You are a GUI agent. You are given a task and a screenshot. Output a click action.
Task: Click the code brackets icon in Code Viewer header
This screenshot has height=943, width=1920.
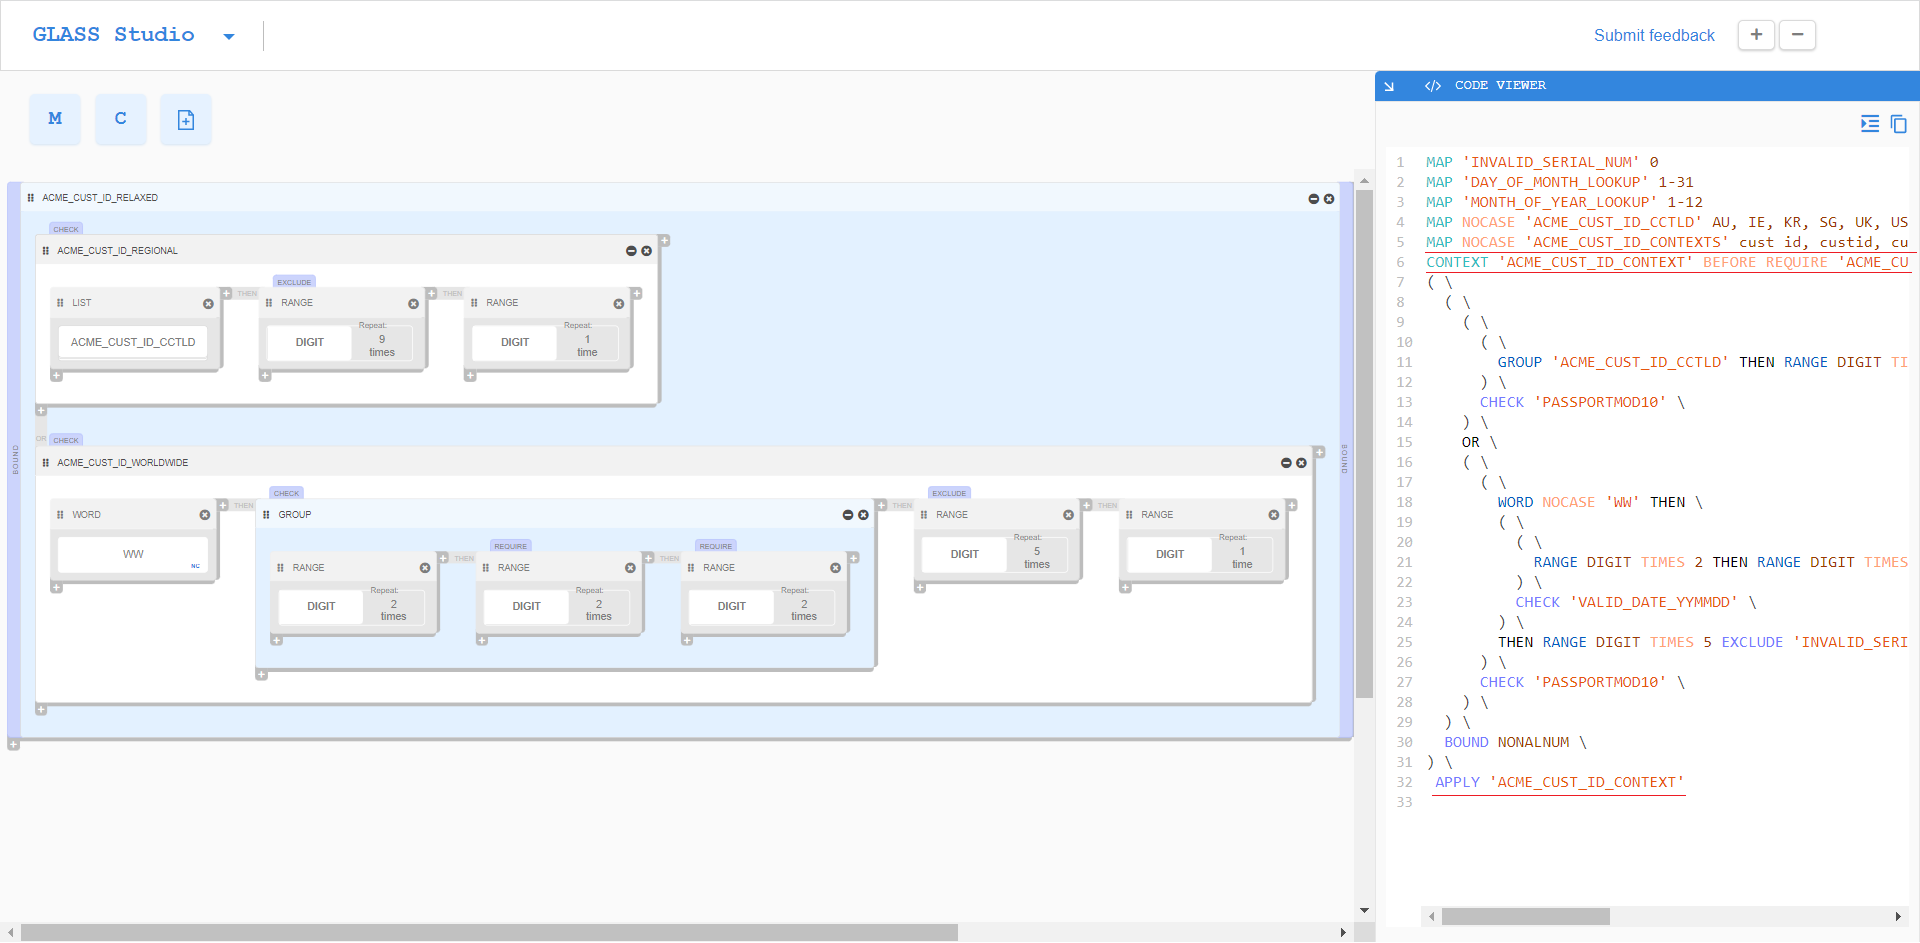coord(1433,86)
